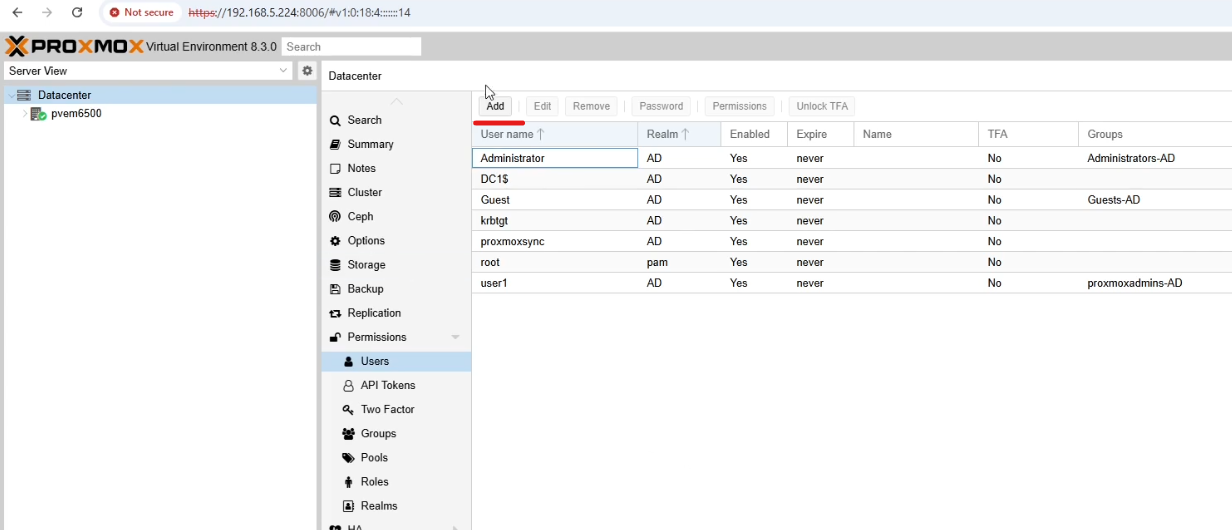1232x530 pixels.
Task: Sort by the User name column header
Action: 554,134
